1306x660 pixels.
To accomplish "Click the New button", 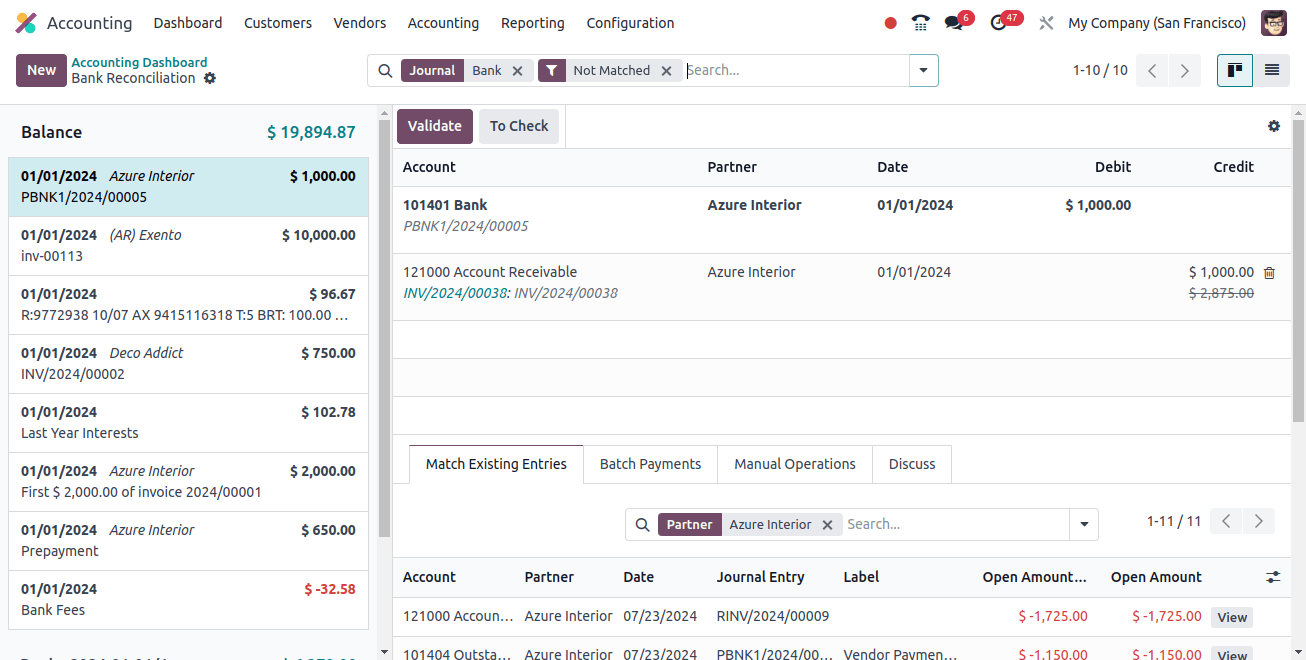I will (x=42, y=70).
